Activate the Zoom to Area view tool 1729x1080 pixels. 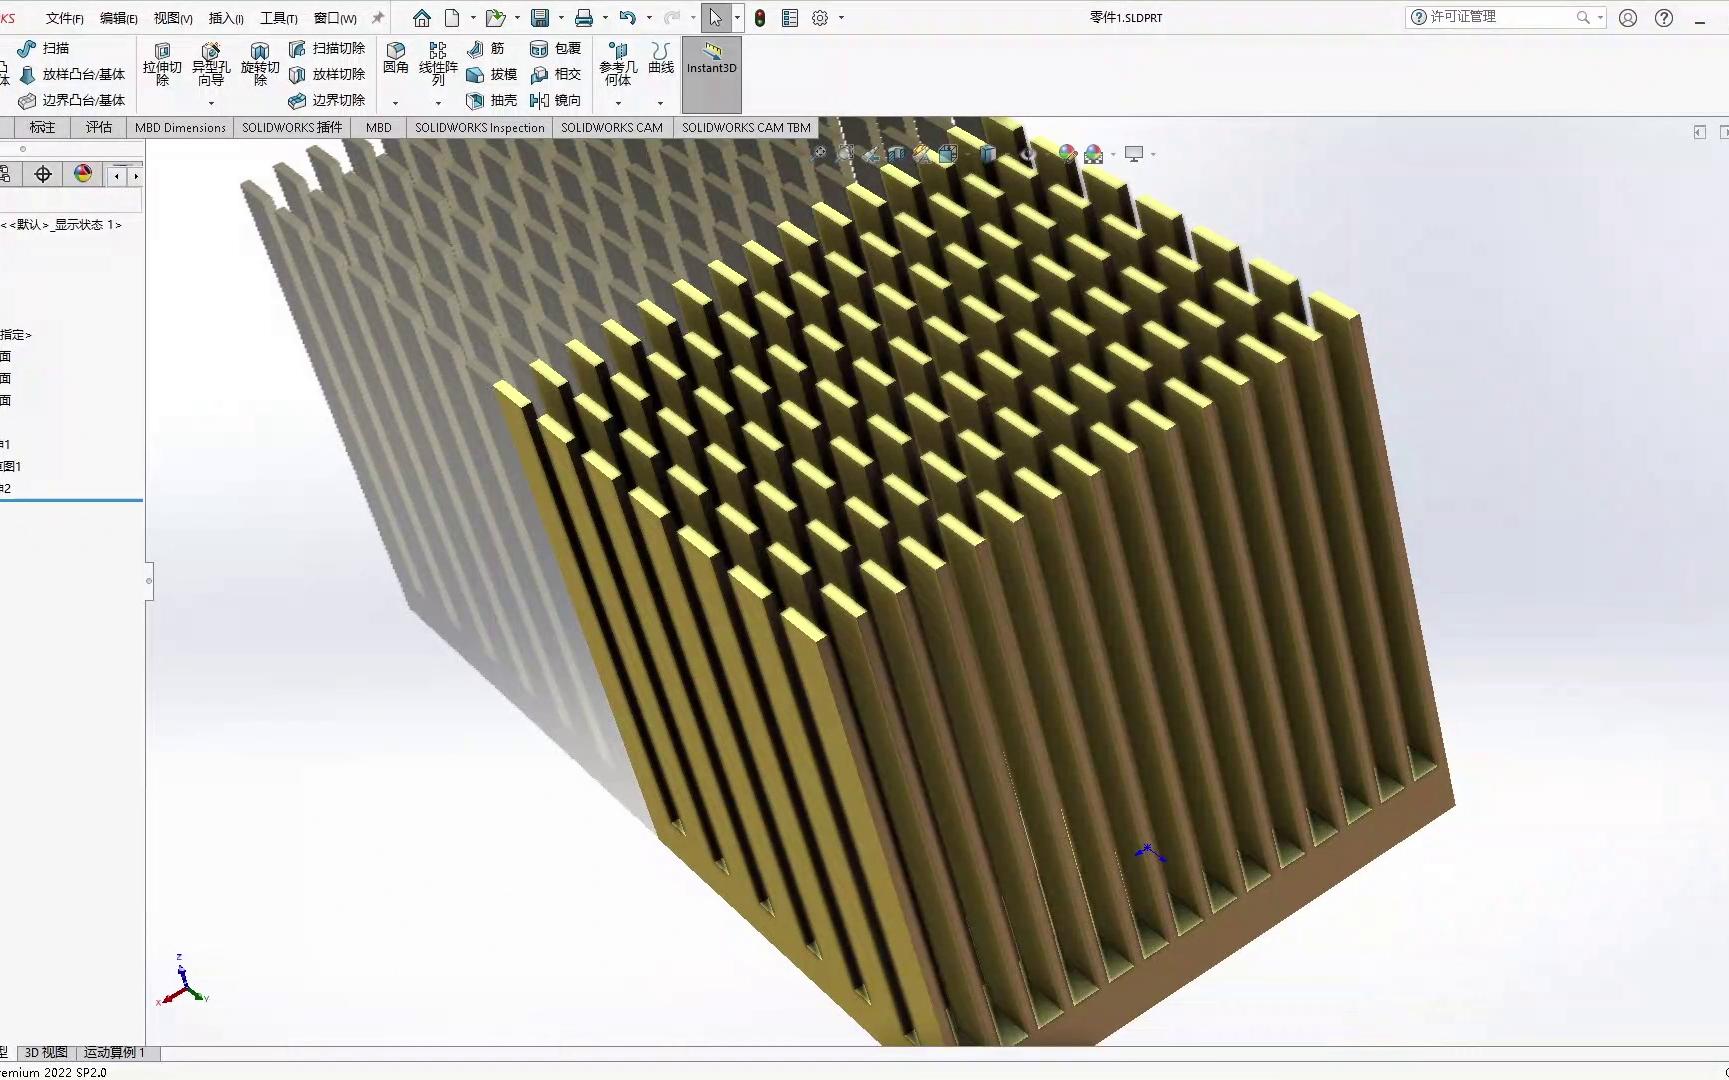[846, 154]
